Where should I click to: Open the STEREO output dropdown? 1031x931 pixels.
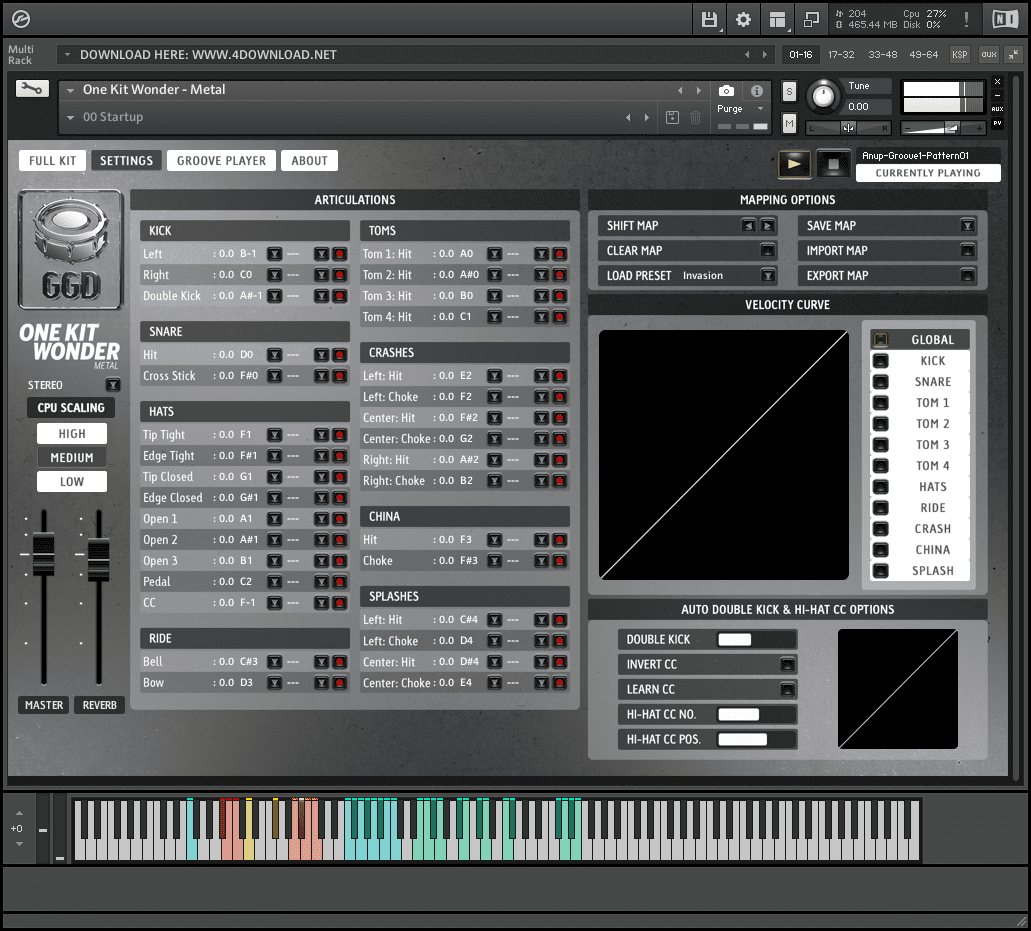click(113, 384)
